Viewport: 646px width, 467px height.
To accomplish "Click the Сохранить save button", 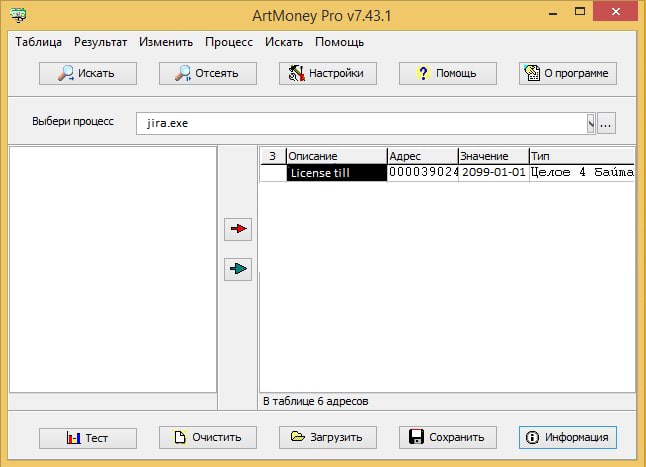I will 447,437.
